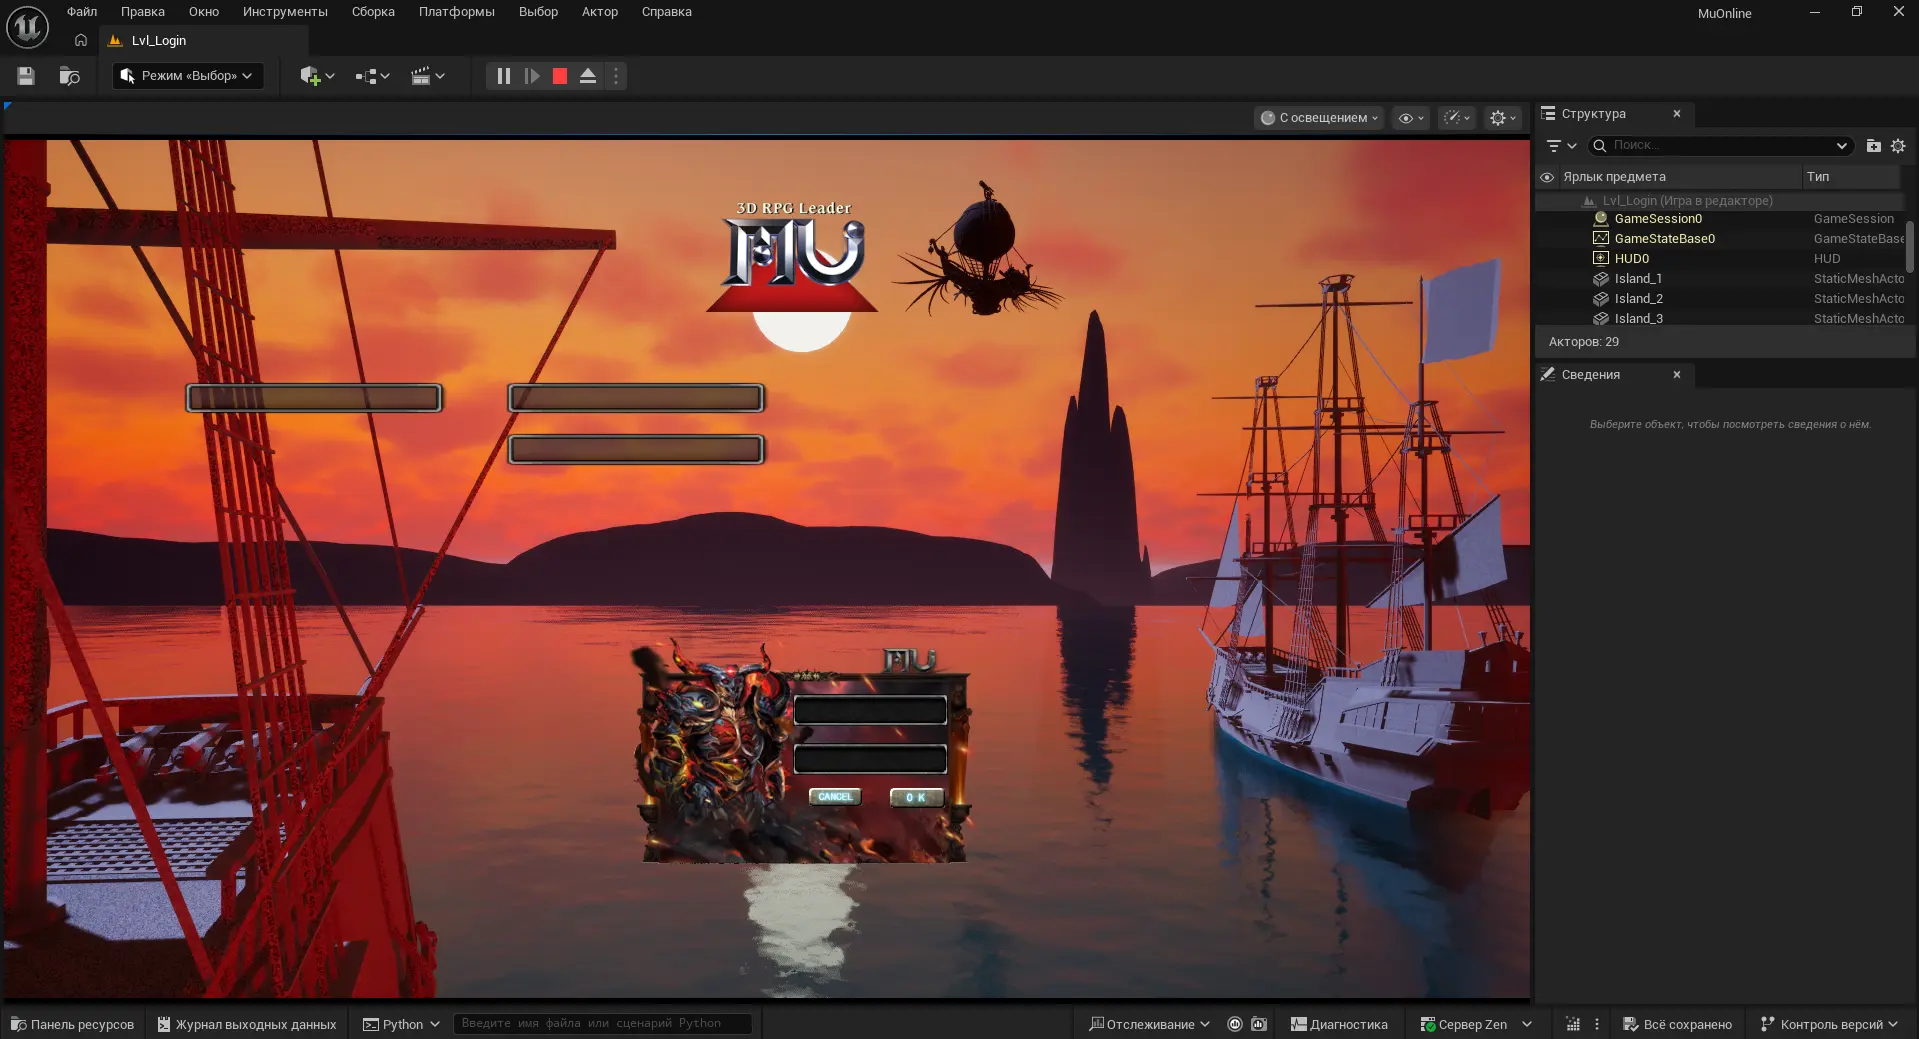
Task: Toggle trace statistics circle icon
Action: (1235, 1025)
